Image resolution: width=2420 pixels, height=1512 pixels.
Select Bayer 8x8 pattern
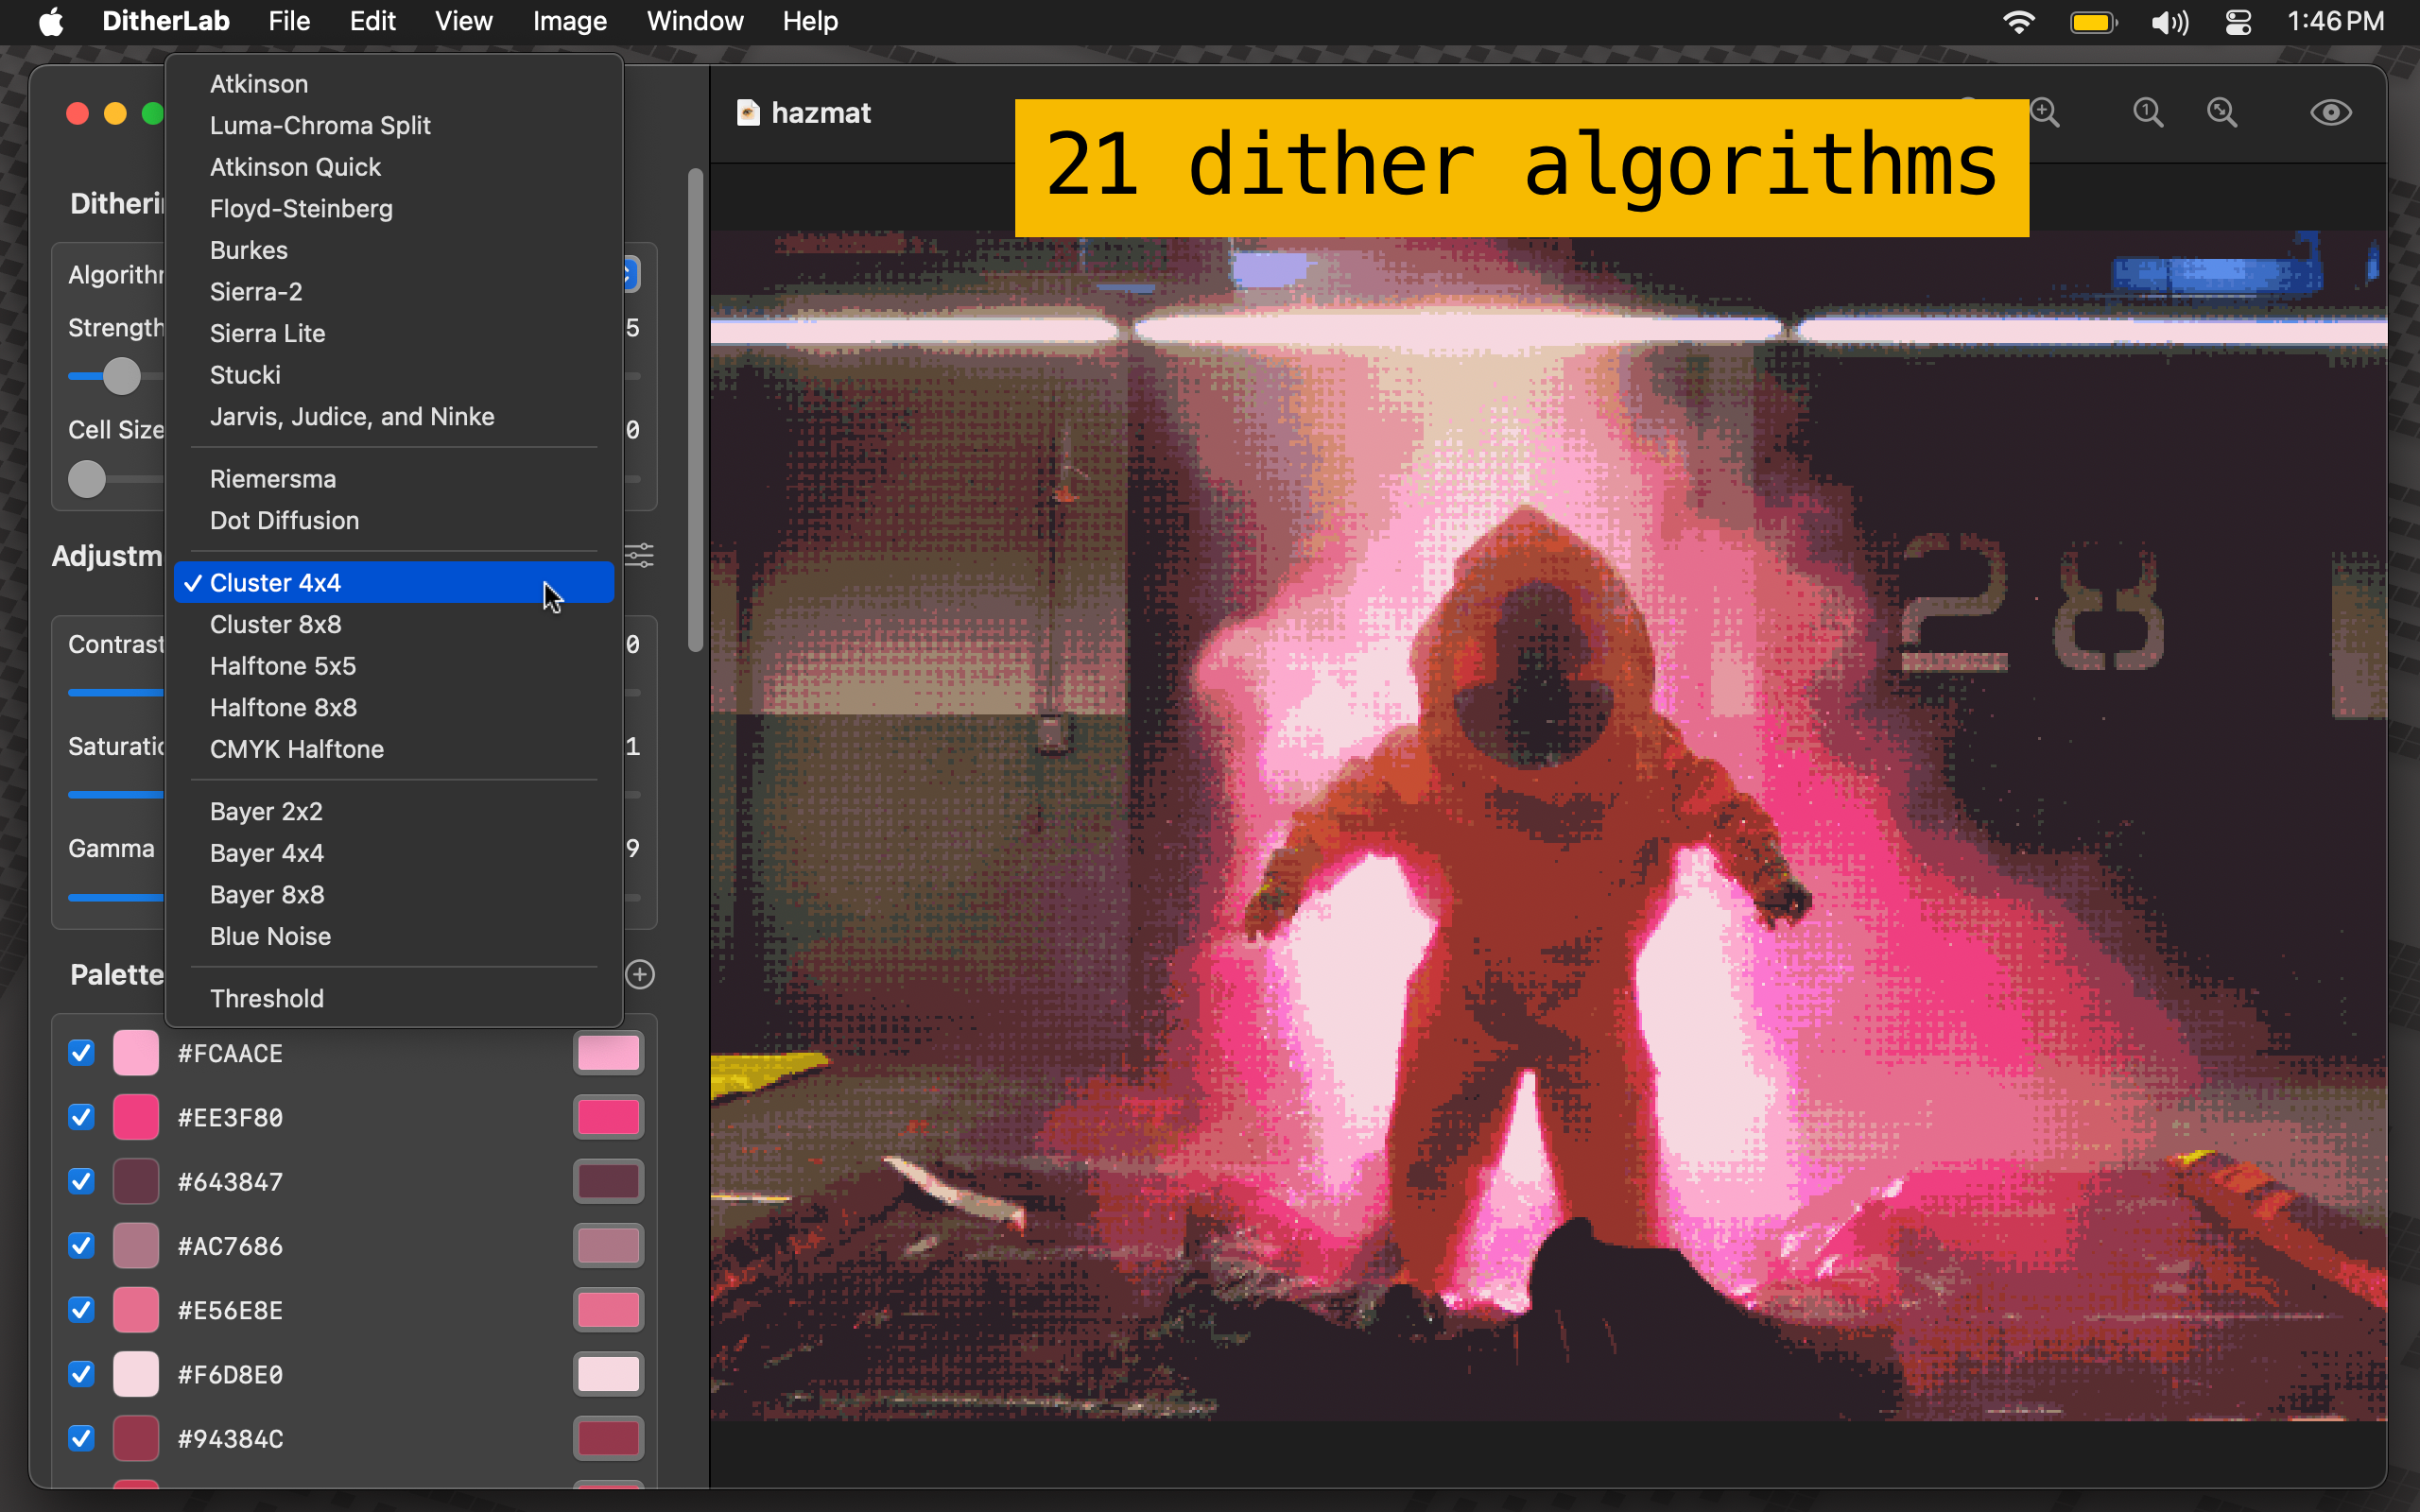pyautogui.click(x=394, y=895)
